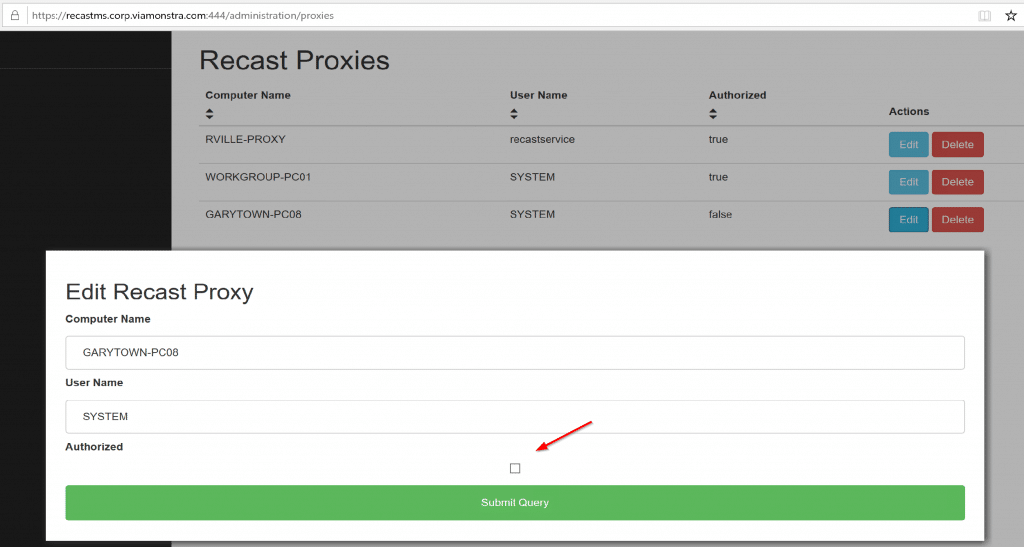Delete the WORKGROUP-PC01 proxy

[957, 182]
